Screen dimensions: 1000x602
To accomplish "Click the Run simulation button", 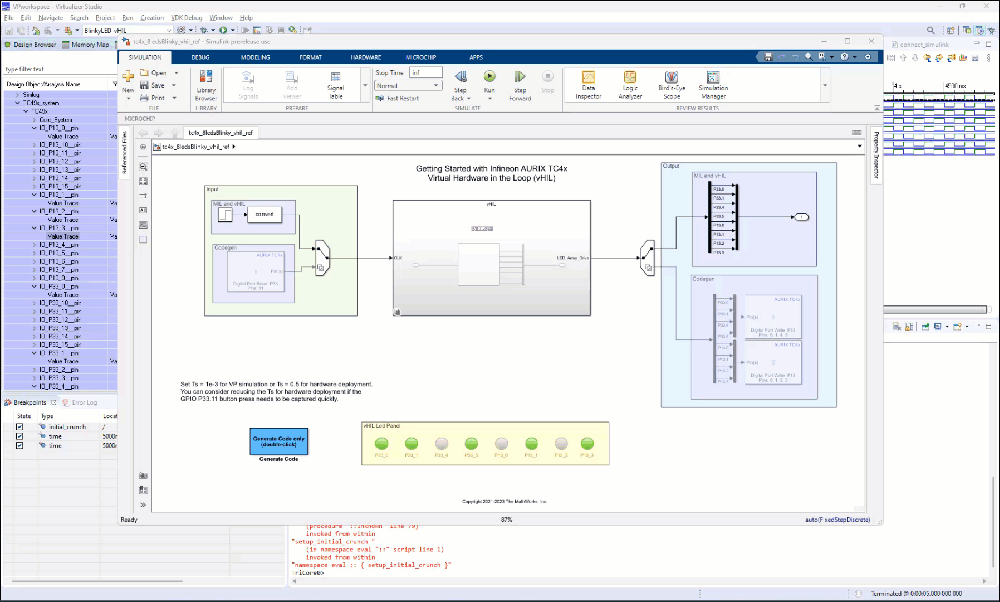I will click(489, 77).
